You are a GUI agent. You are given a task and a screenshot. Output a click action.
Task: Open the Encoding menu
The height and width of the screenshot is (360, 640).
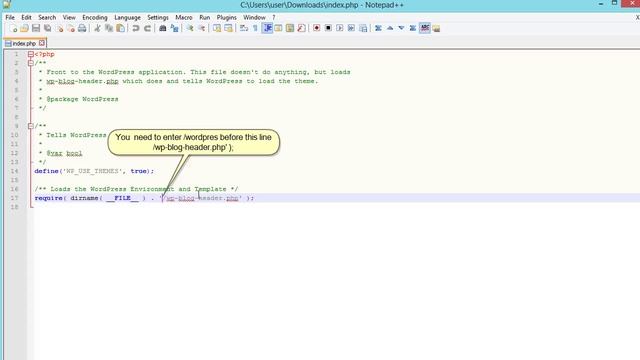tap(95, 18)
